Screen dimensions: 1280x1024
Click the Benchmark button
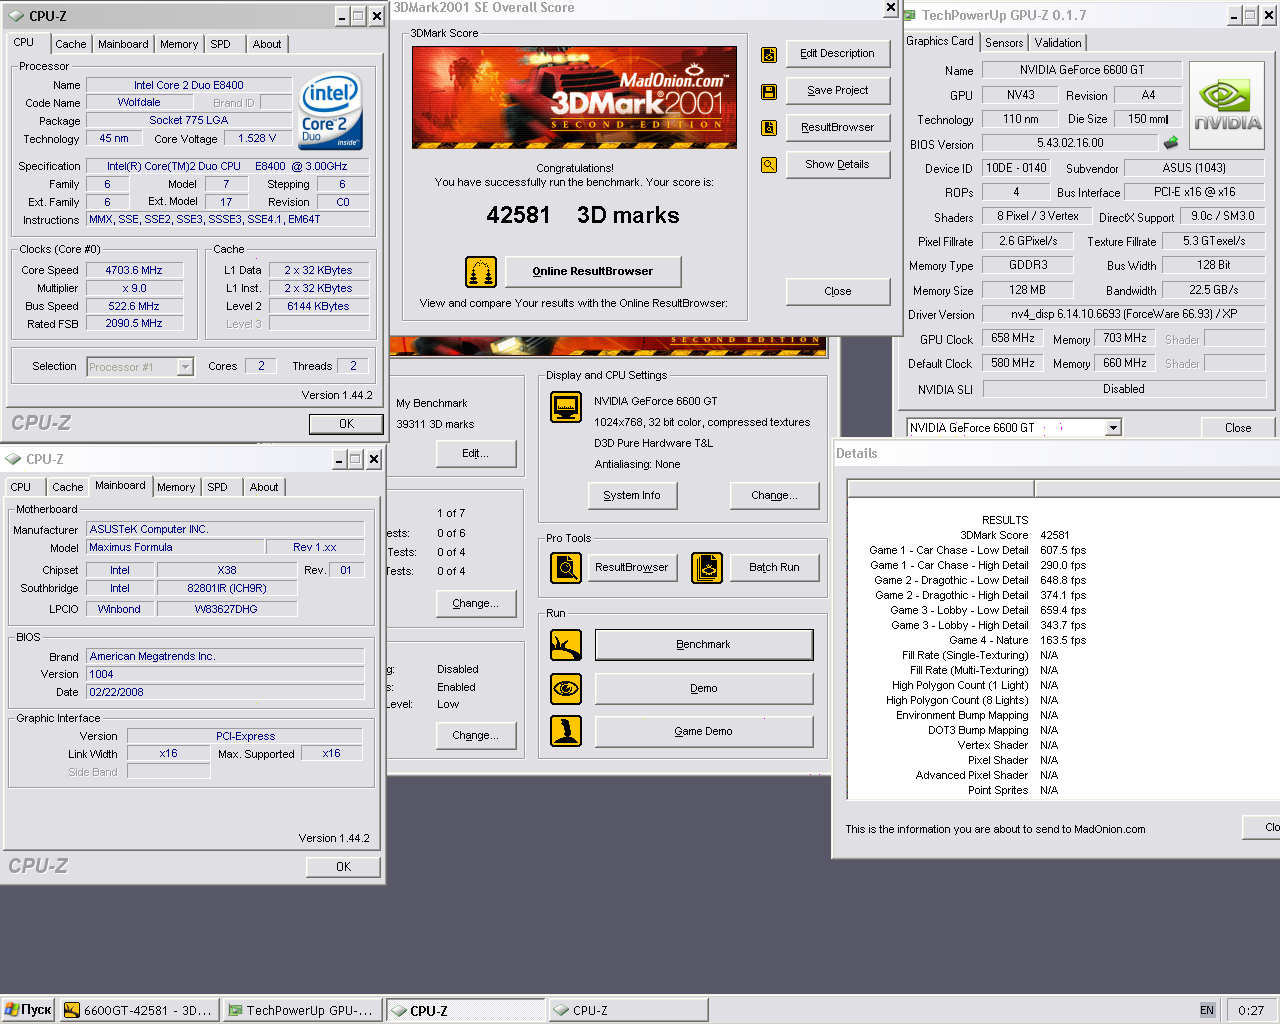tap(704, 645)
